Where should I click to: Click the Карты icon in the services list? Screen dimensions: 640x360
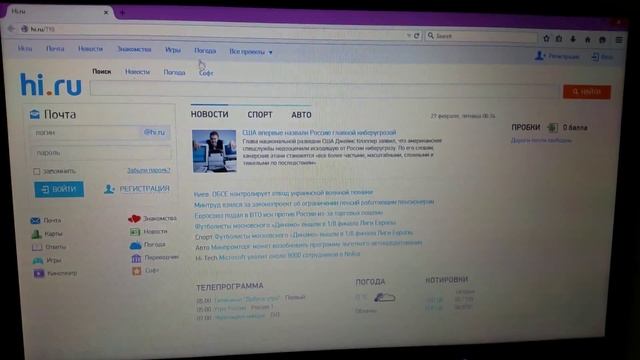tap(36, 234)
